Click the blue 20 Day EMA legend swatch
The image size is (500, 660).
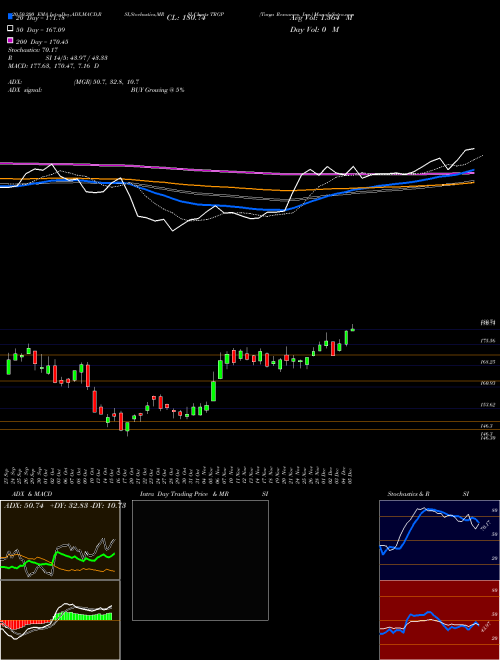click(x=11, y=16)
